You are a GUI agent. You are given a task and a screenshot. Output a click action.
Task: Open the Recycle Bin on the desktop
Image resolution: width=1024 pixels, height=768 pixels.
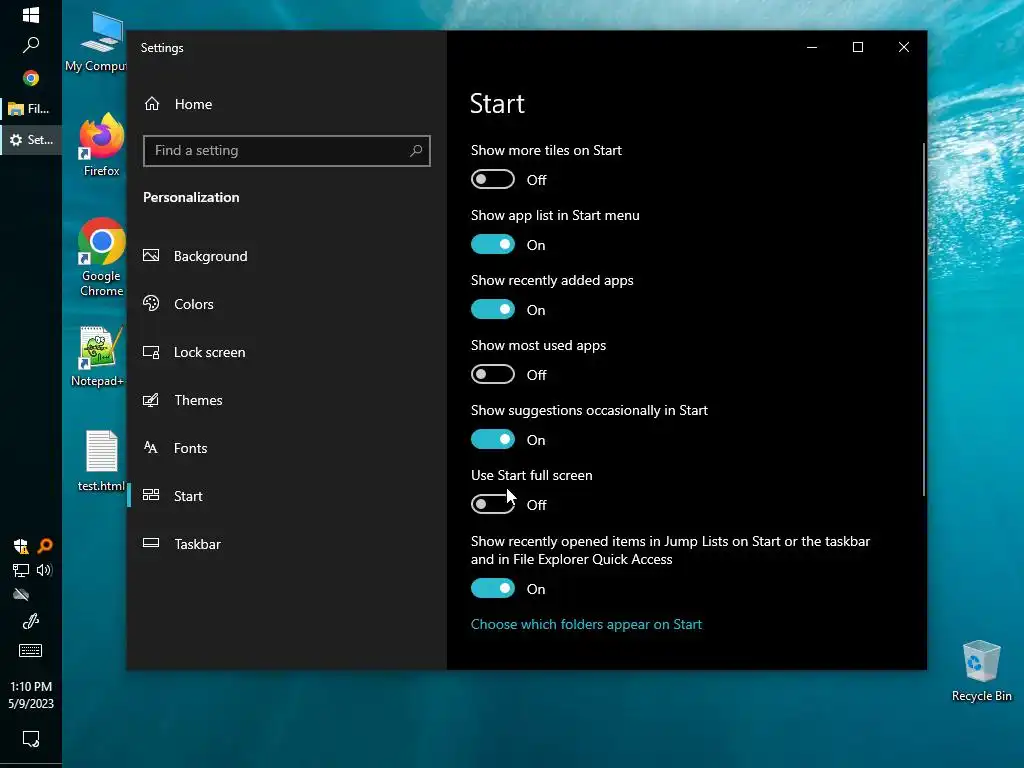(982, 671)
